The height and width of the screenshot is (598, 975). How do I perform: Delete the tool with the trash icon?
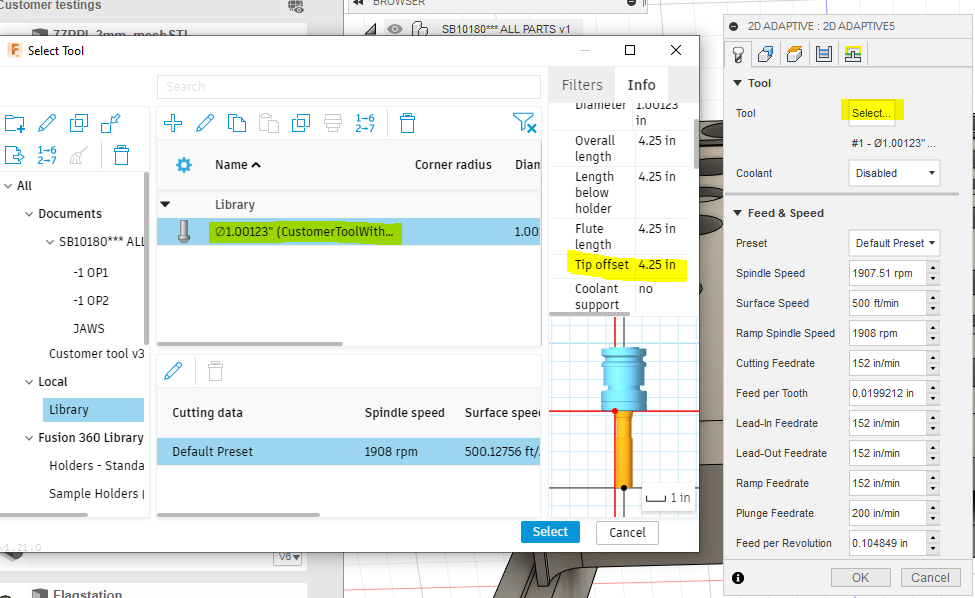pos(407,123)
